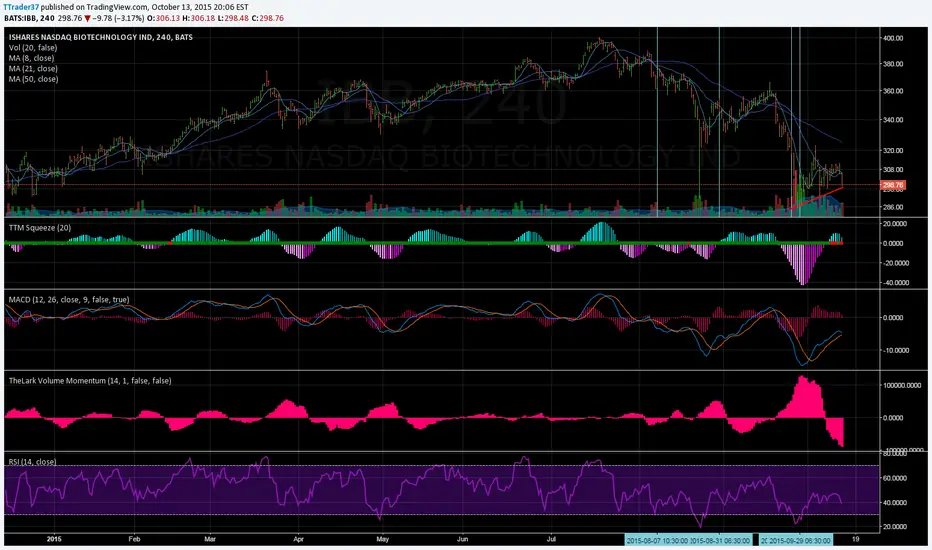Click the 40.0000 value on RSI axis
The height and width of the screenshot is (550, 932).
(x=895, y=503)
